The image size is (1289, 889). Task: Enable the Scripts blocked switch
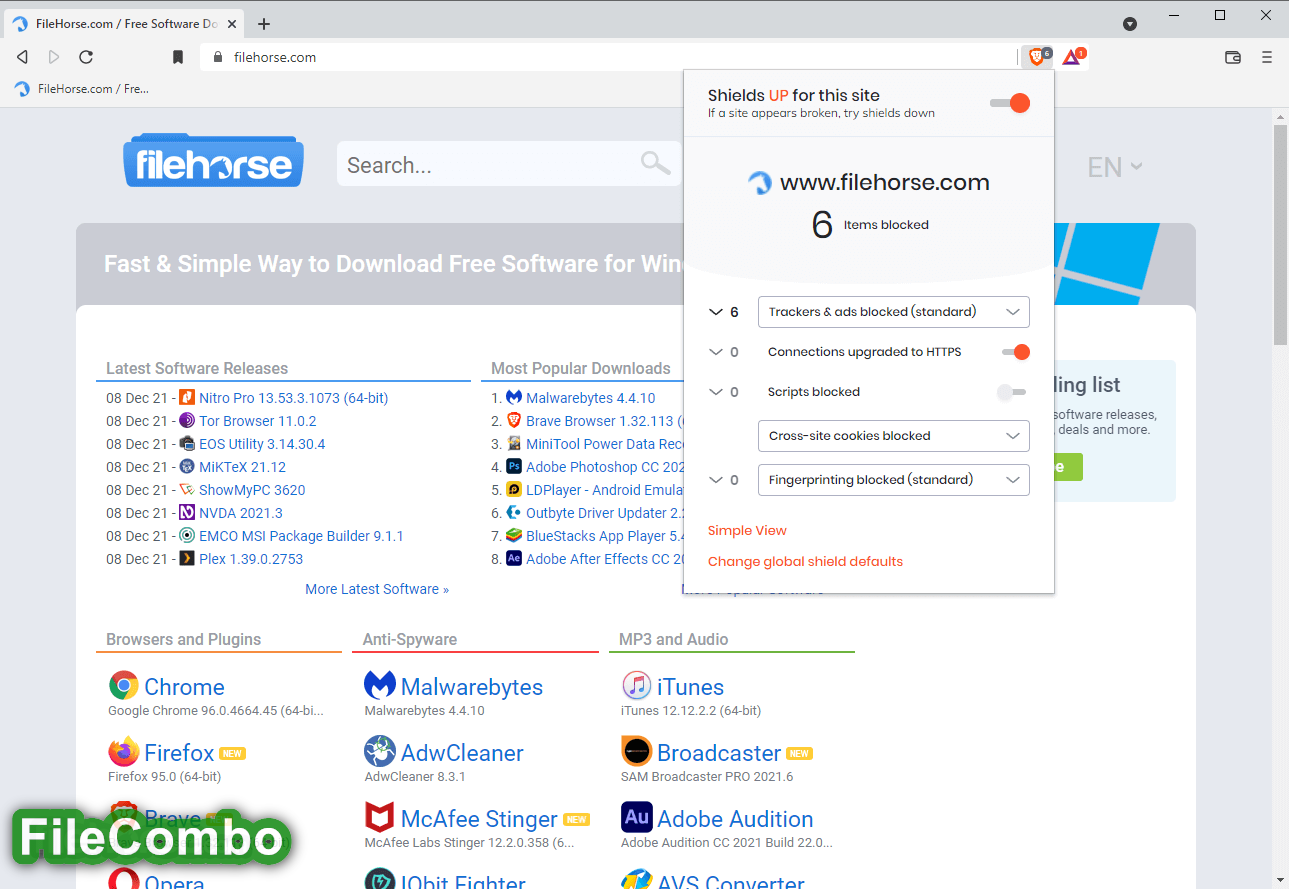[1012, 392]
